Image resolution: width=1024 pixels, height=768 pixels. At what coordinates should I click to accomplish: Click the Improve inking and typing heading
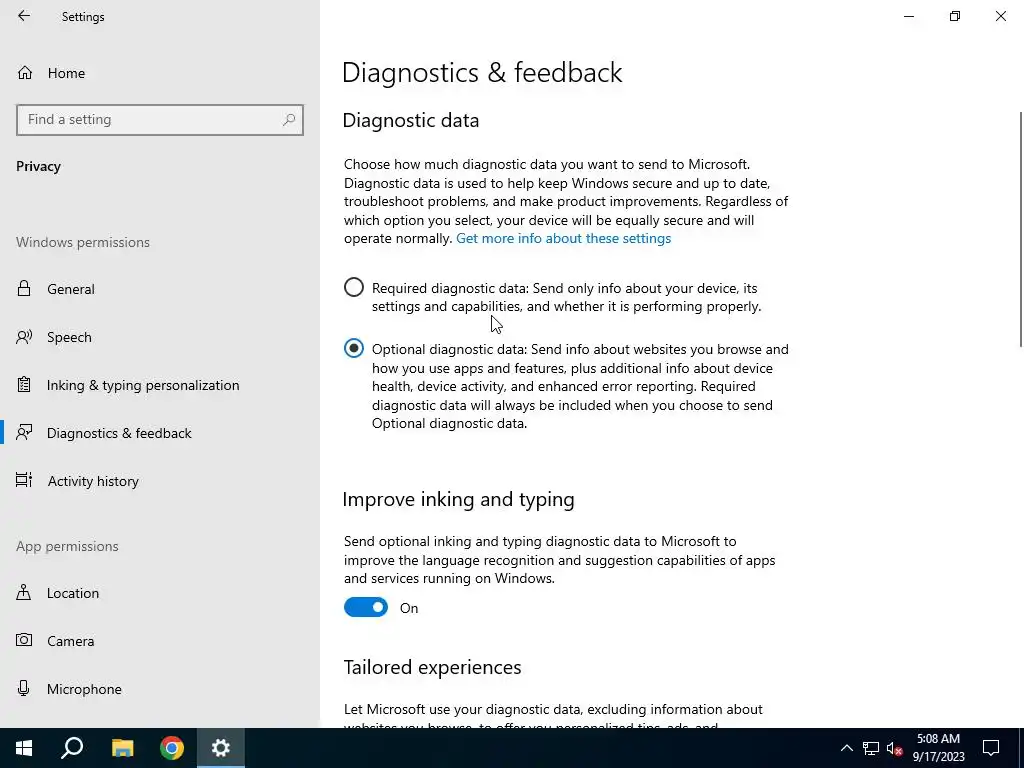(458, 499)
